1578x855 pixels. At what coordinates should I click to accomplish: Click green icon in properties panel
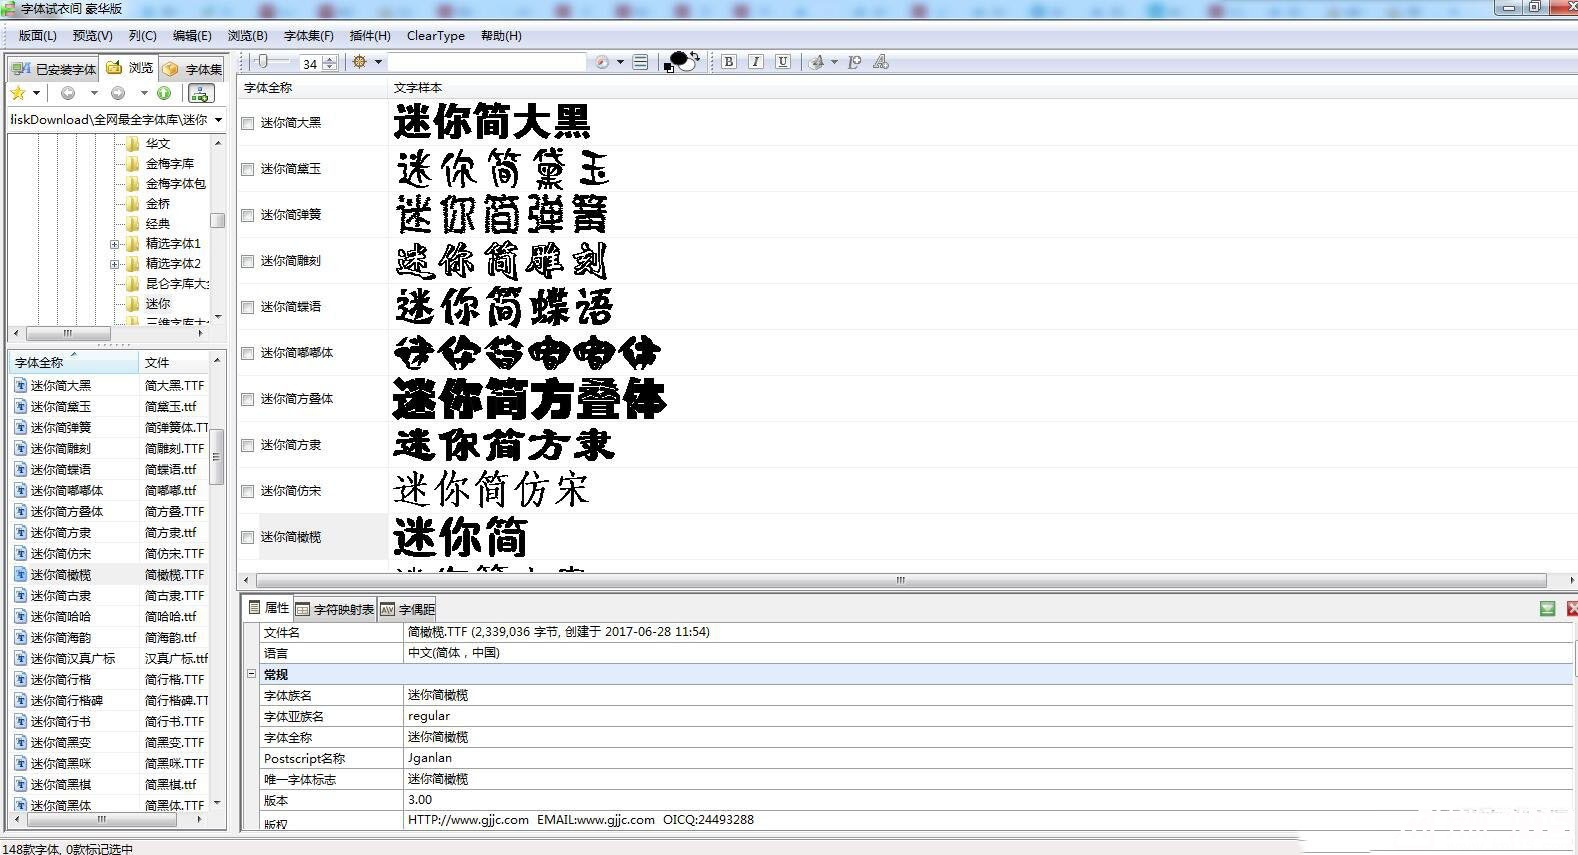click(x=1548, y=608)
